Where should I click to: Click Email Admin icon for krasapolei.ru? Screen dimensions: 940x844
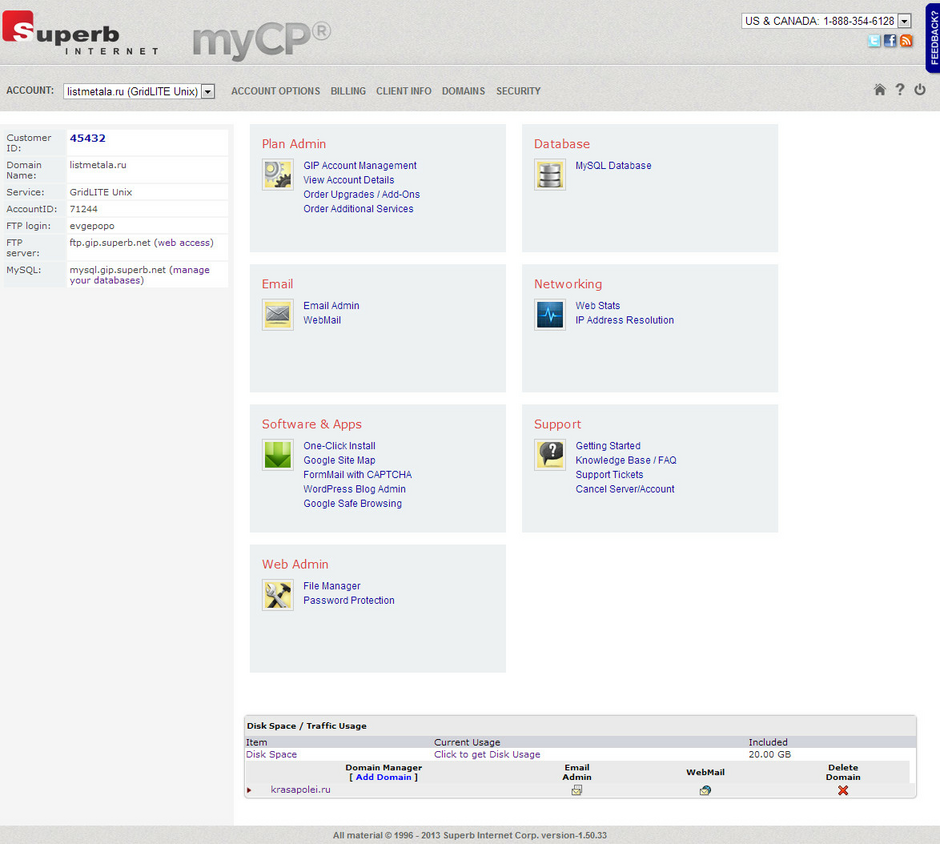[x=577, y=790]
